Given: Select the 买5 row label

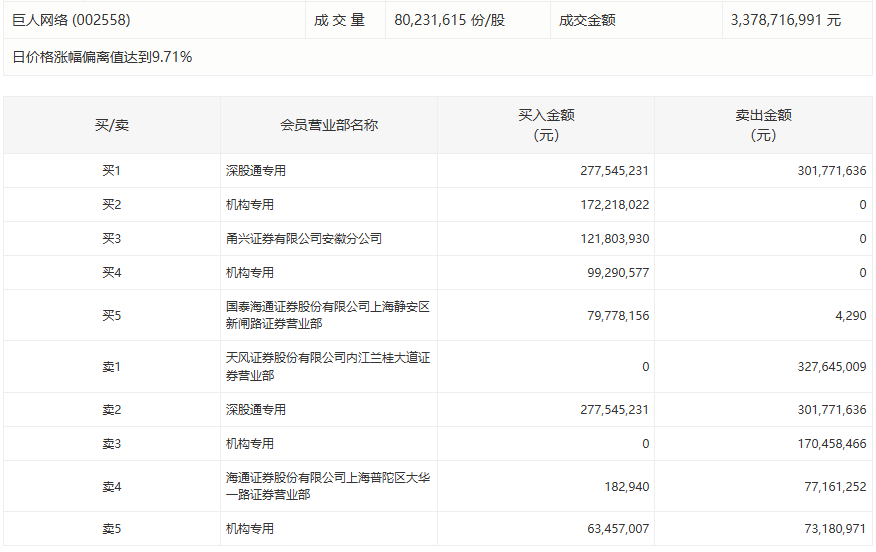Looking at the screenshot, I should (112, 316).
